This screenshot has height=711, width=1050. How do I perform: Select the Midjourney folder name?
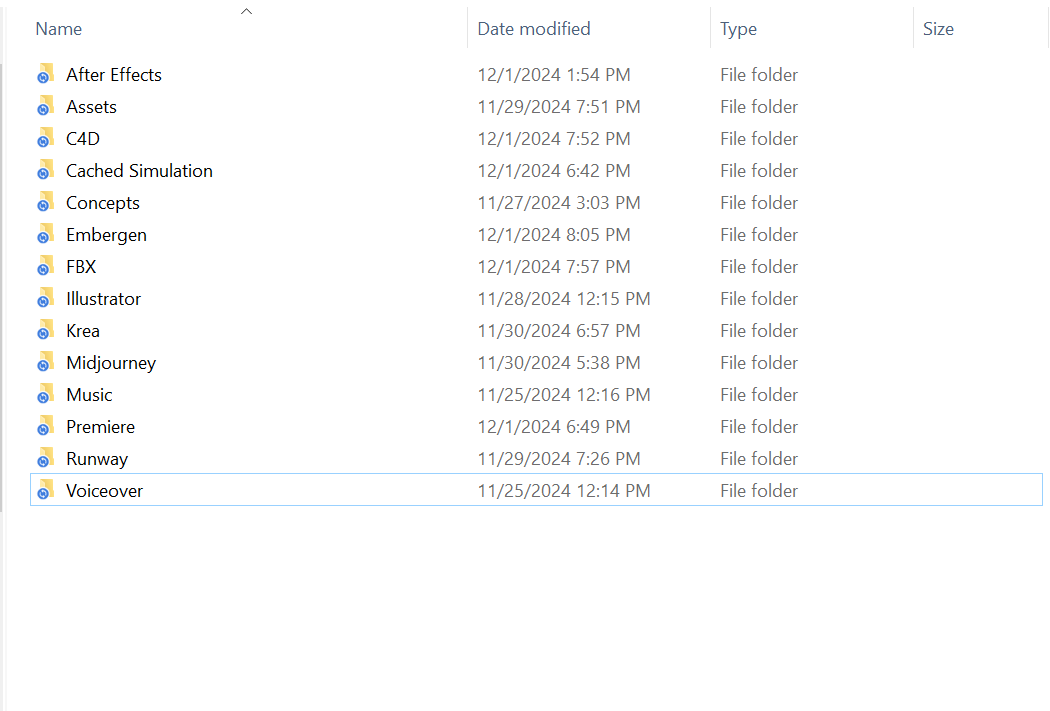coord(111,363)
